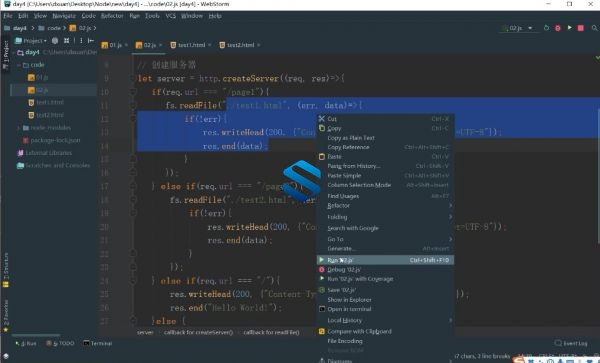Click the code fold marker on line 10
Image resolution: width=600 pixels, height=363 pixels.
pyautogui.click(x=133, y=92)
